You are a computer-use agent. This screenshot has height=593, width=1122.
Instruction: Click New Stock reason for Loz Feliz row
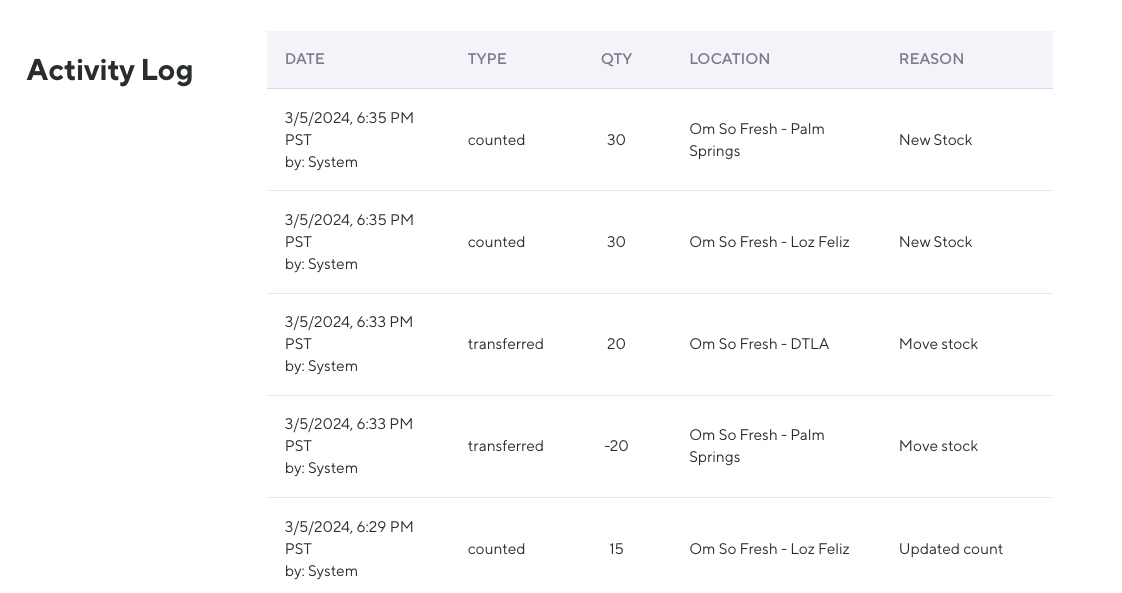pyautogui.click(x=935, y=242)
